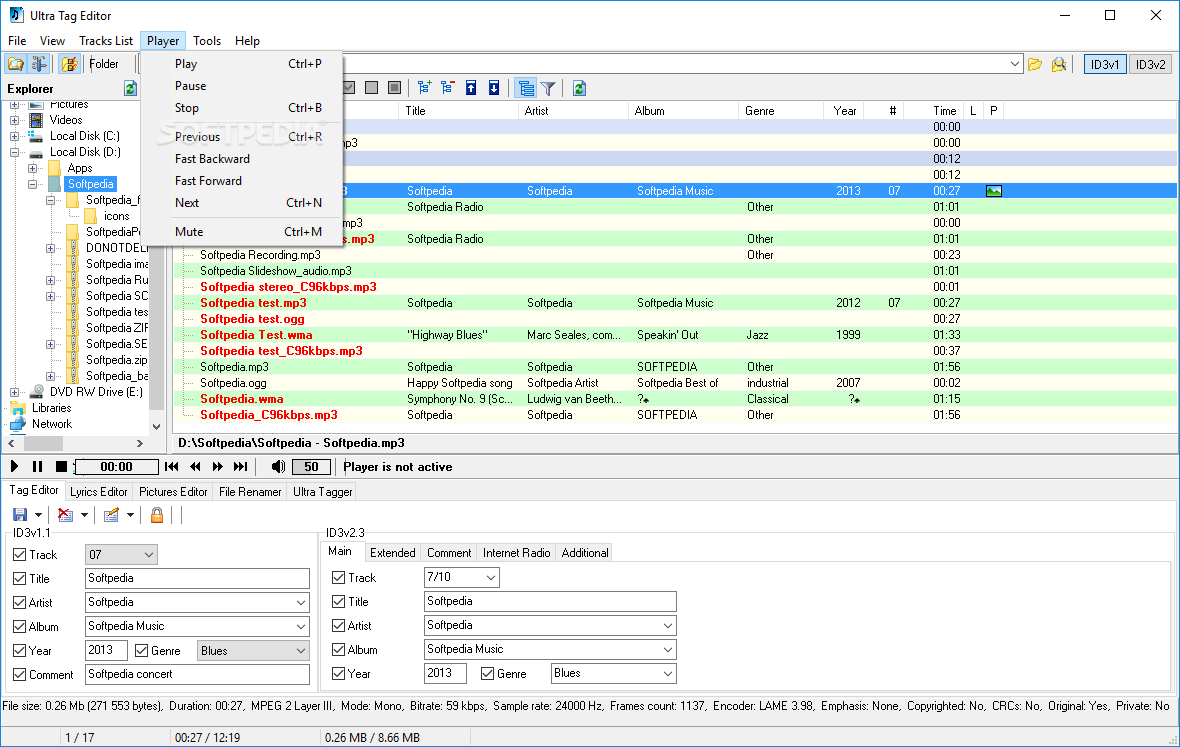Open the folder path dropdown at the top

point(1014,64)
